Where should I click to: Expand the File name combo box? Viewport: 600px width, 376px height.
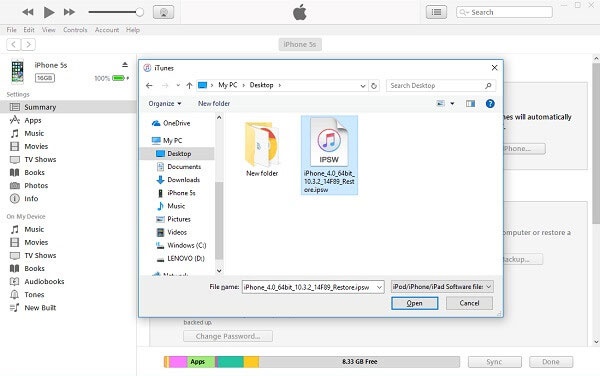[379, 287]
